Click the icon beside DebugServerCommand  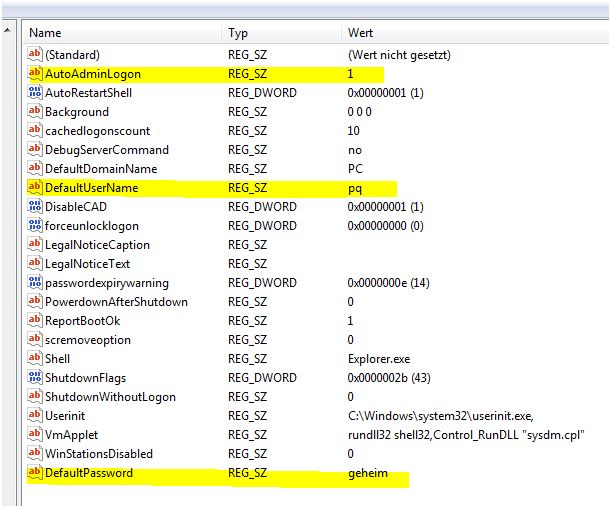(34, 149)
